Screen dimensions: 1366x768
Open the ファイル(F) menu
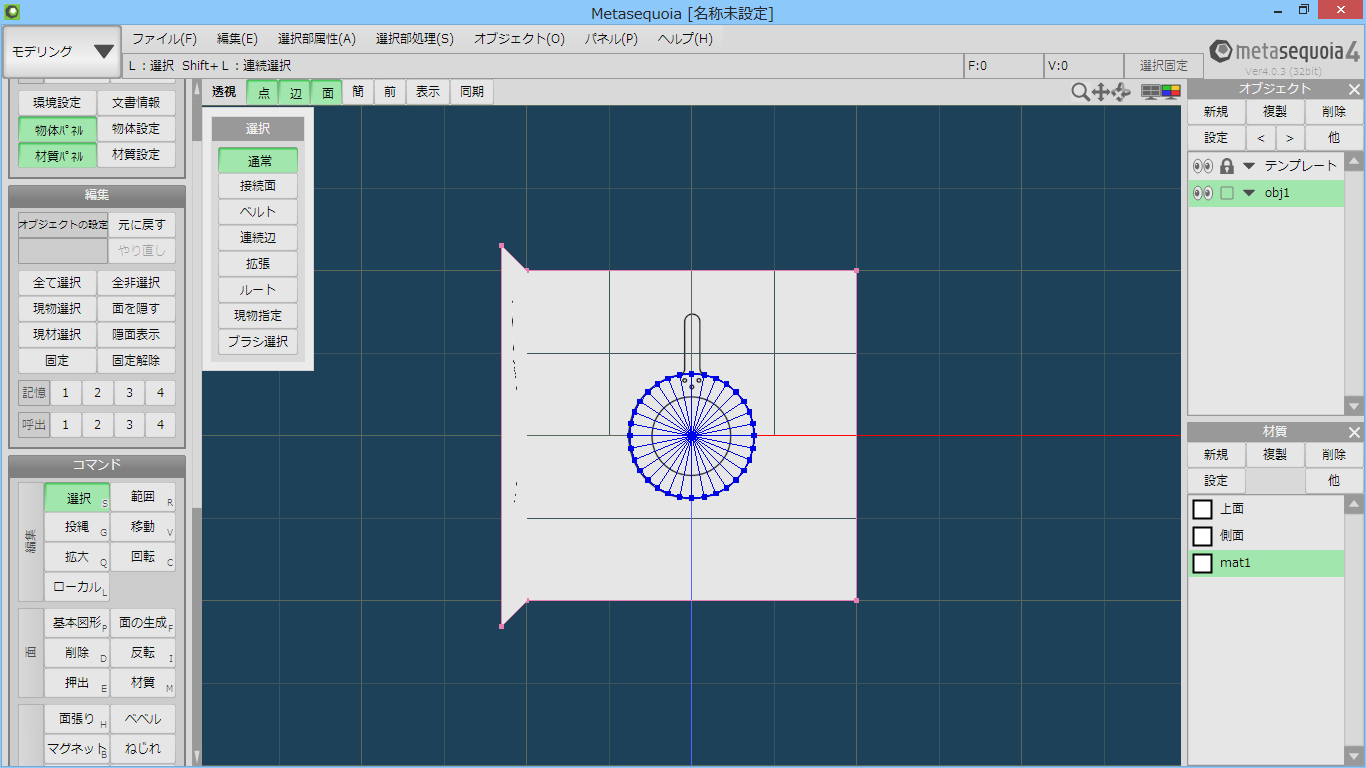pyautogui.click(x=164, y=39)
